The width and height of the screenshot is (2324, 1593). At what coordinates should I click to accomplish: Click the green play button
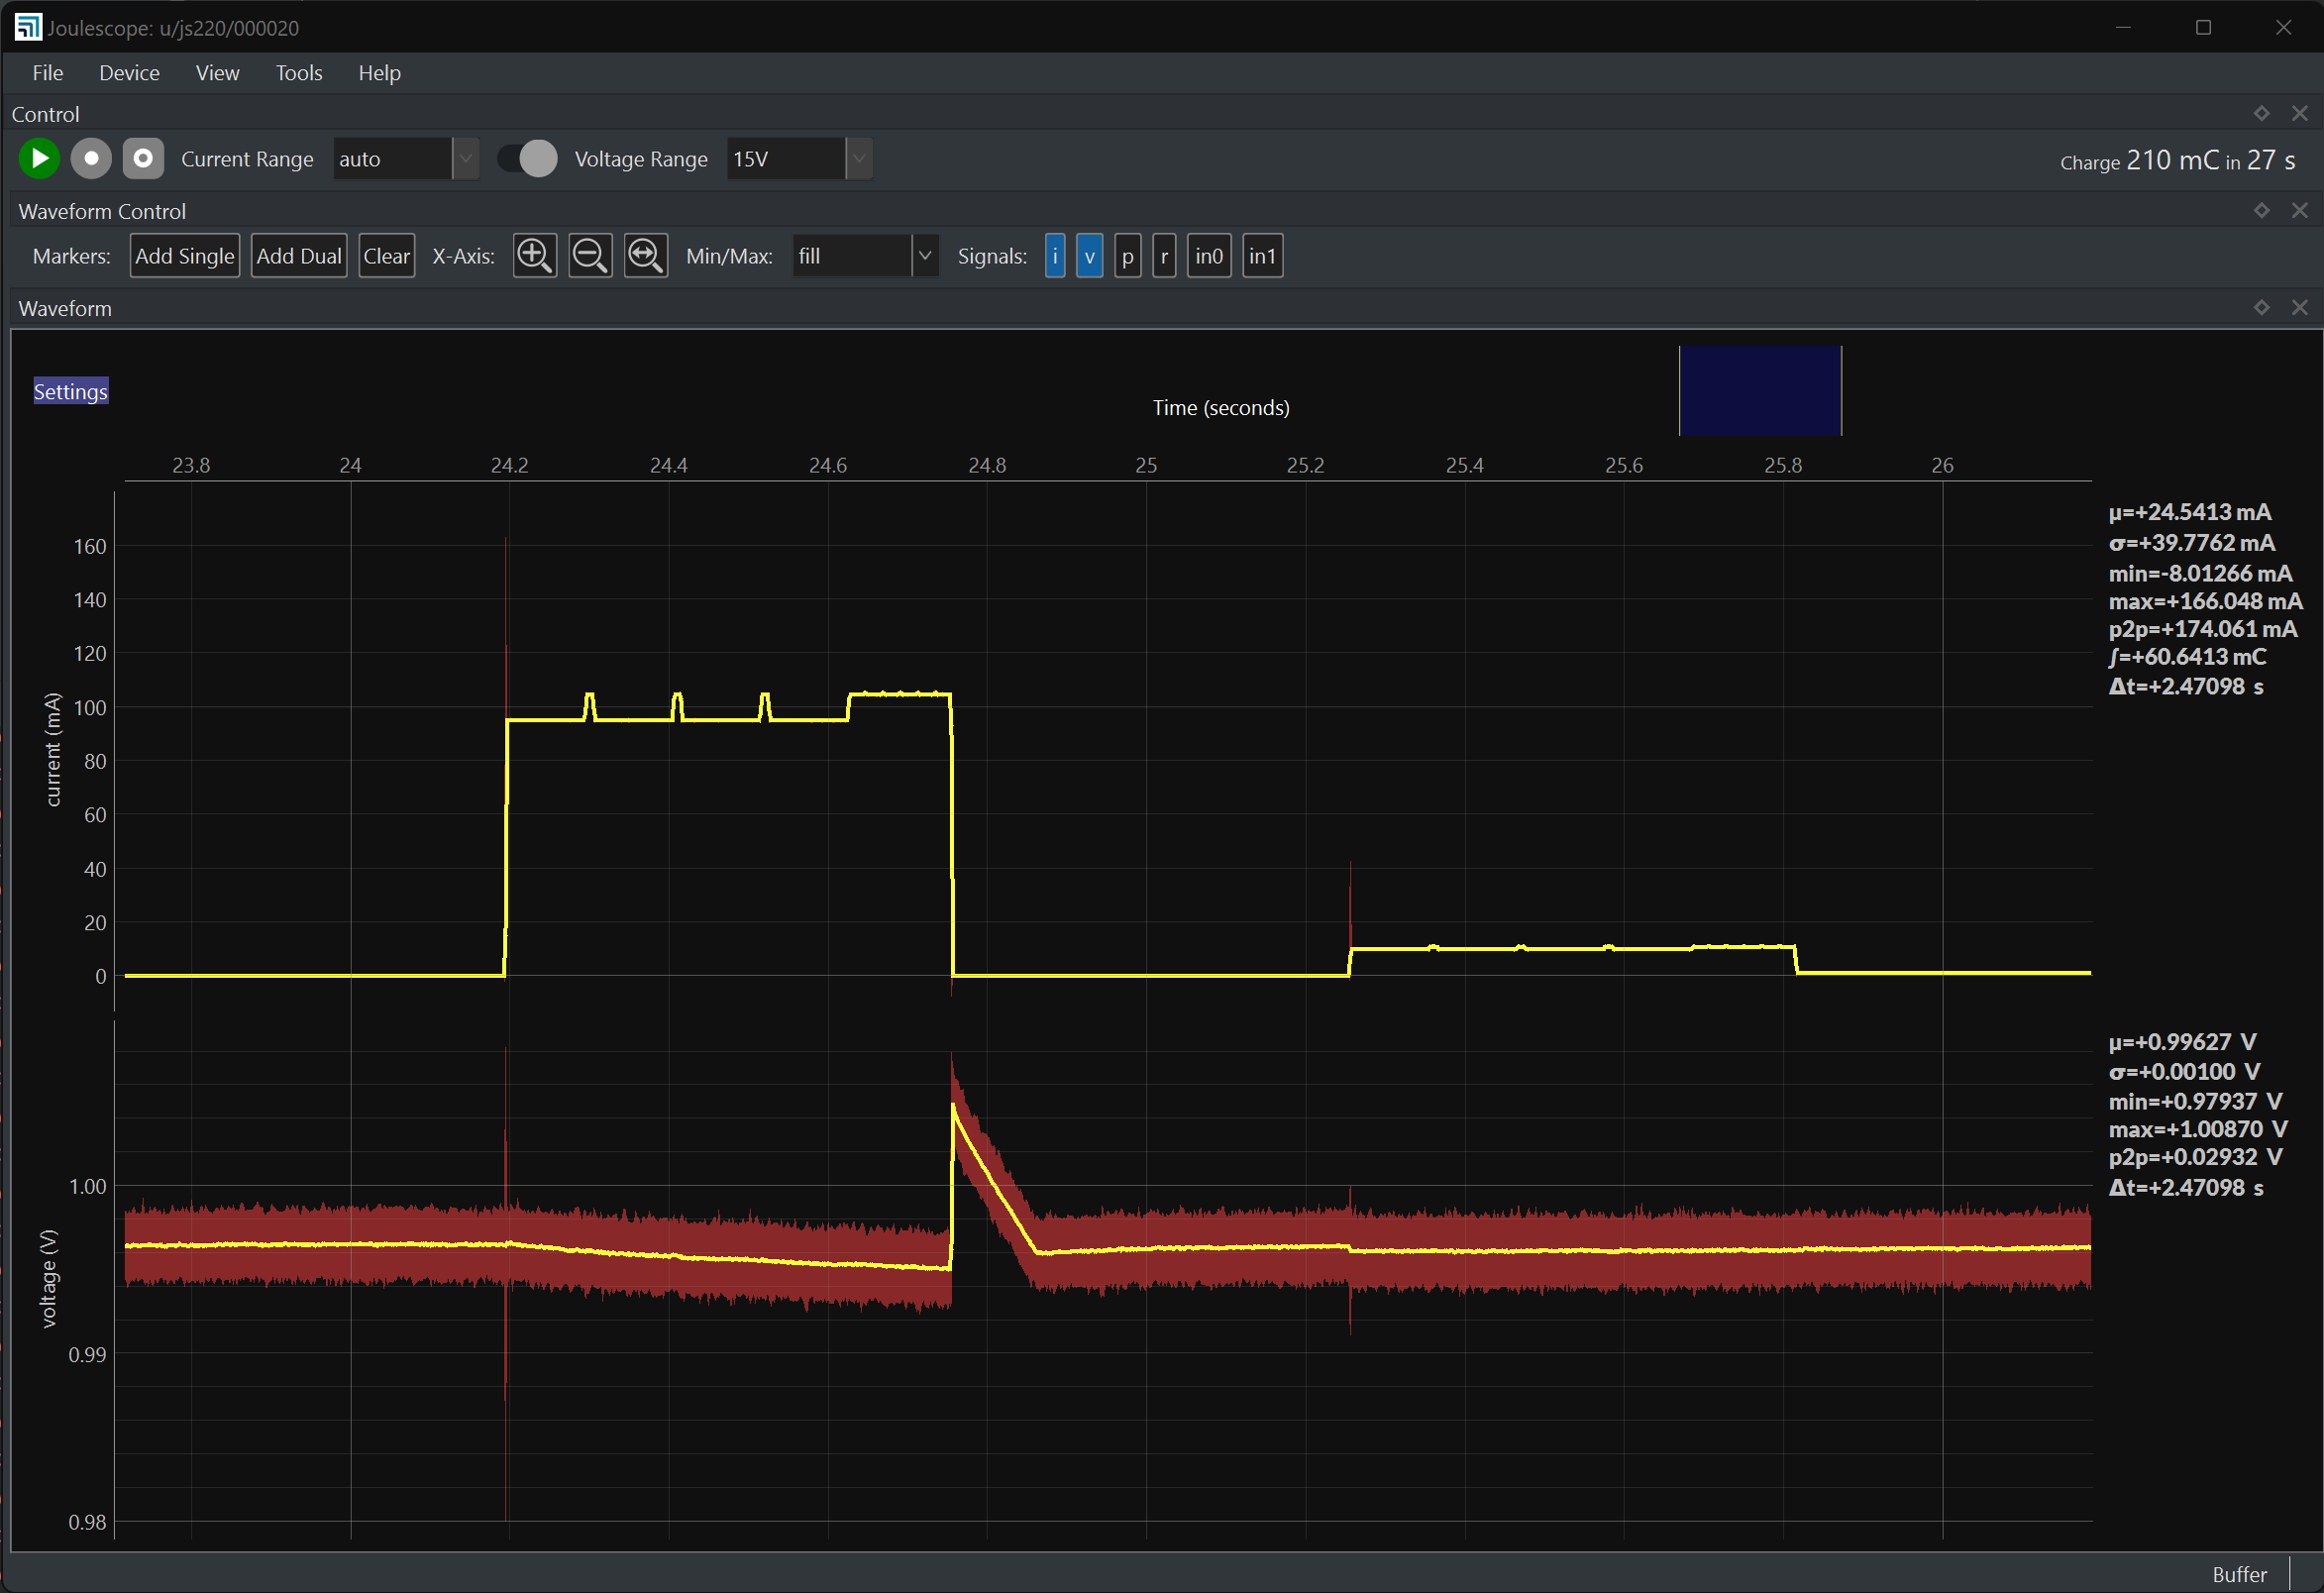pos(39,159)
